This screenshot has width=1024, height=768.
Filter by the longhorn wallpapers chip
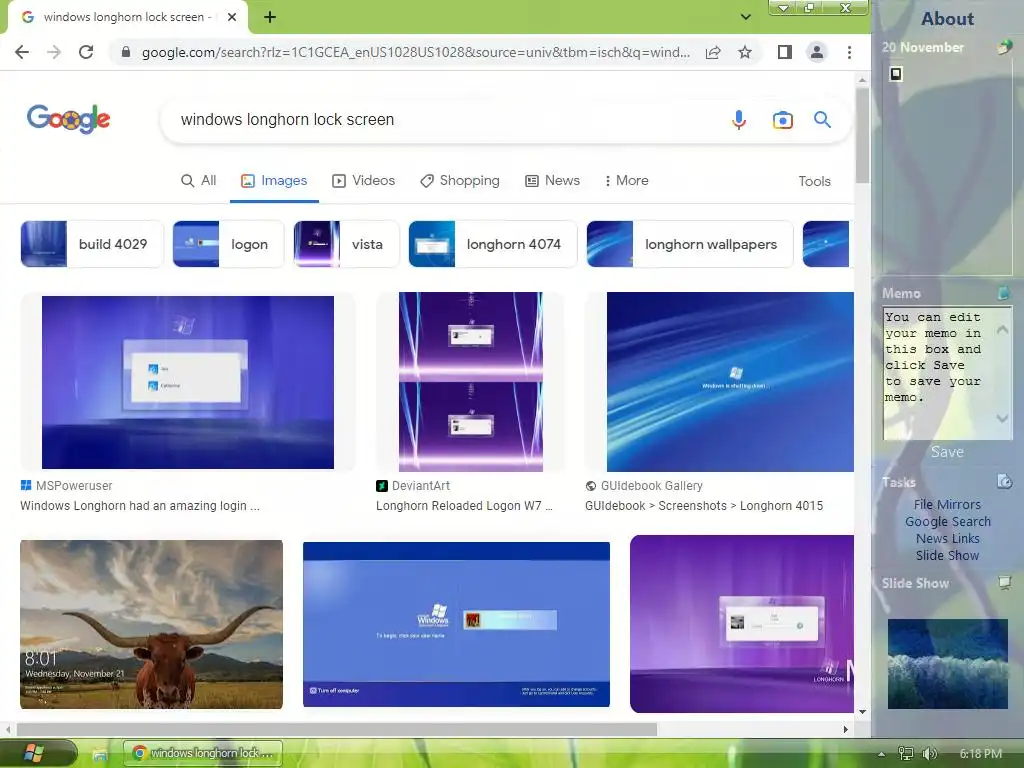[690, 244]
